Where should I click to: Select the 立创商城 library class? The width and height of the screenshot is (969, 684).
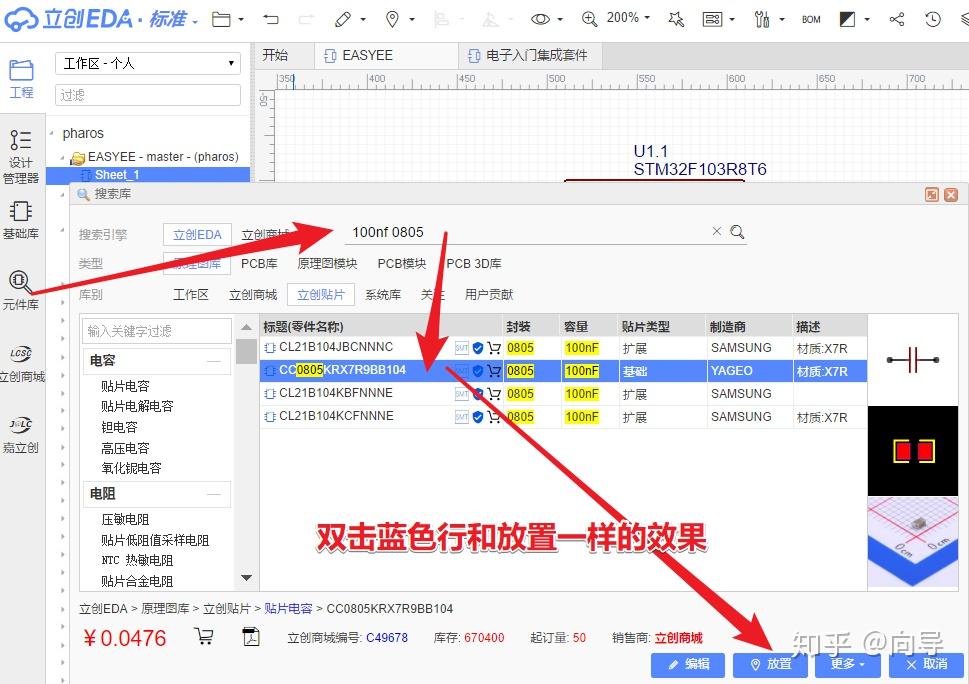[253, 295]
